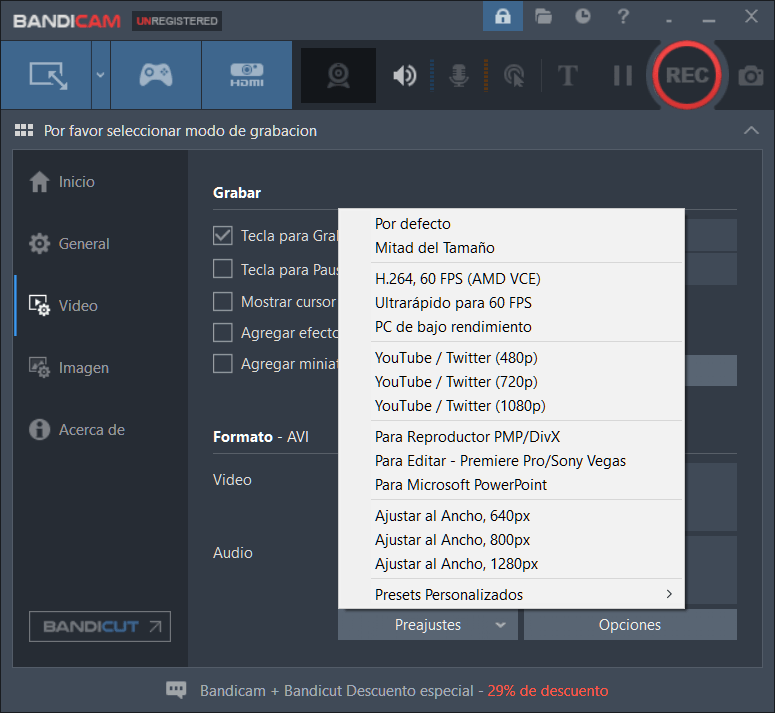Screen dimensions: 775x713
Task: Select screen rectangle recording mode
Action: click(46, 75)
